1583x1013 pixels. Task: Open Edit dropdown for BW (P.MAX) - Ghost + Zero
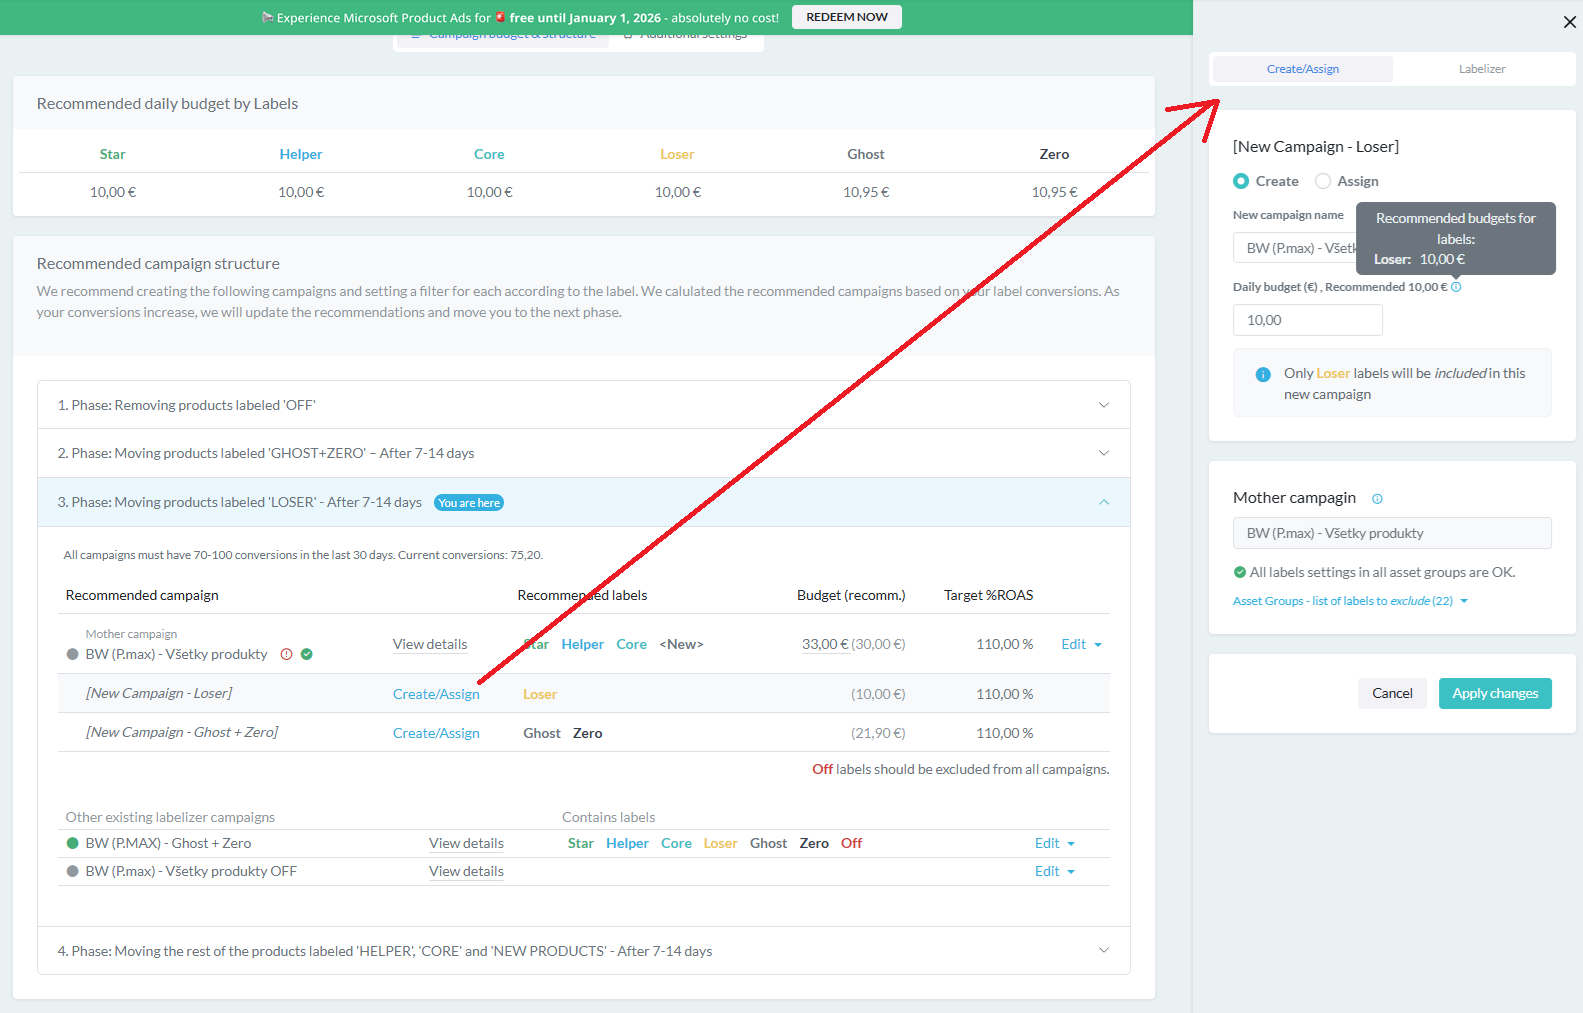(x=1054, y=843)
